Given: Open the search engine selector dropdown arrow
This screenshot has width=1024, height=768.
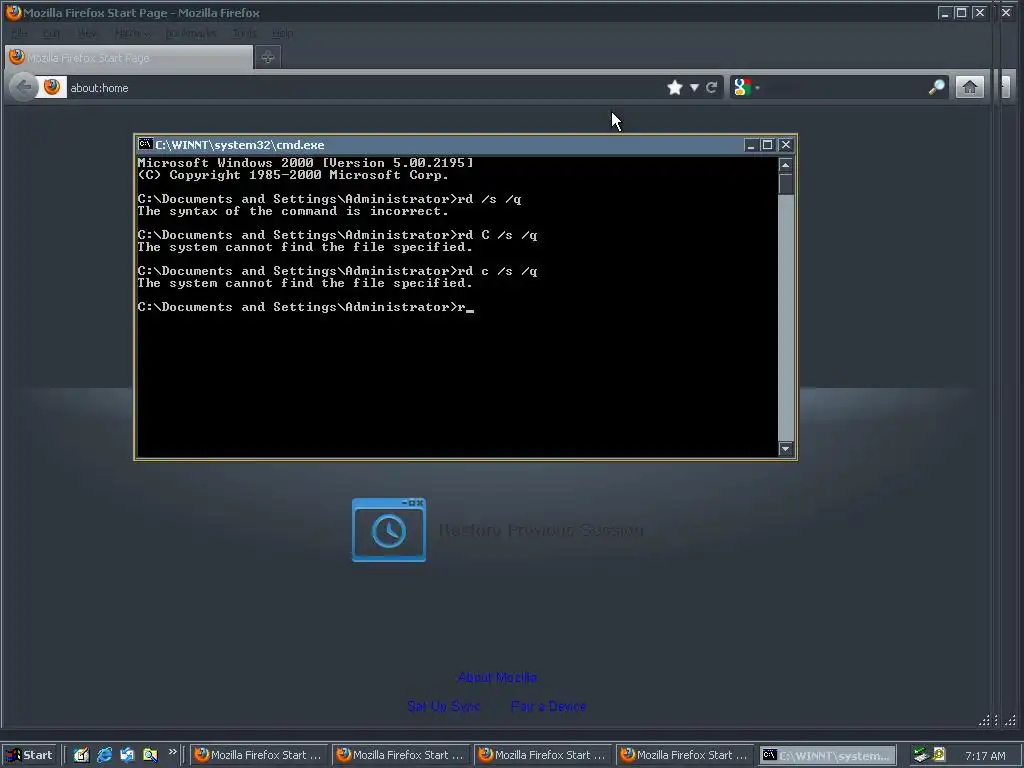Looking at the screenshot, I should click(x=758, y=88).
